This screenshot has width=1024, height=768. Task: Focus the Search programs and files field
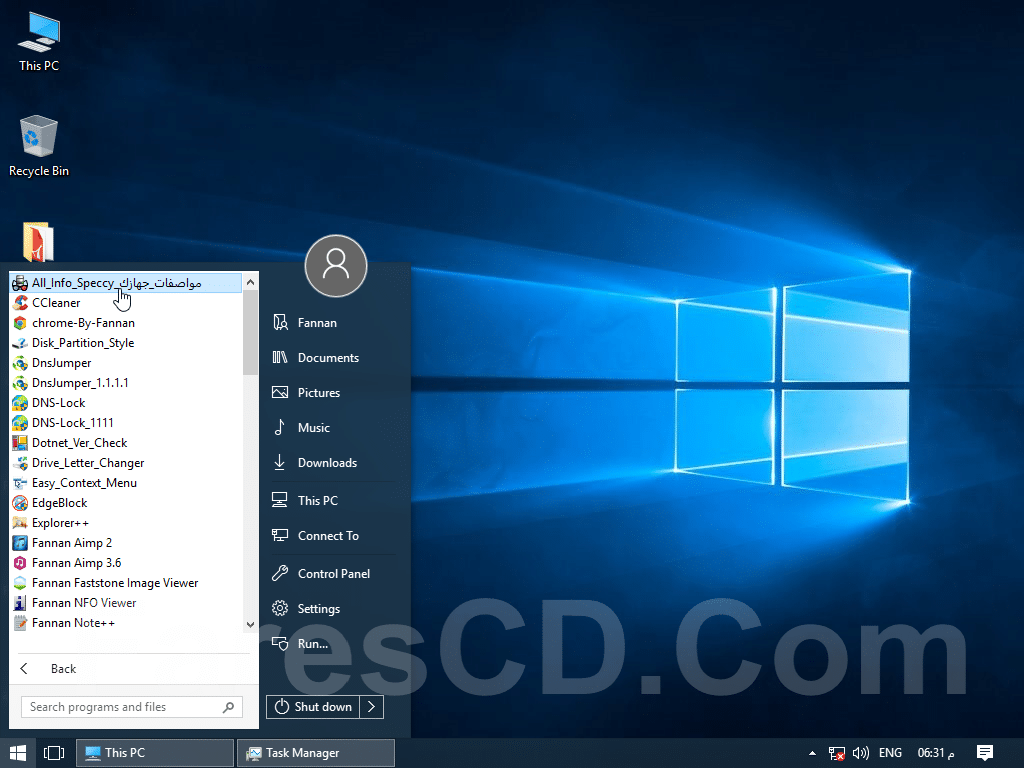point(132,707)
